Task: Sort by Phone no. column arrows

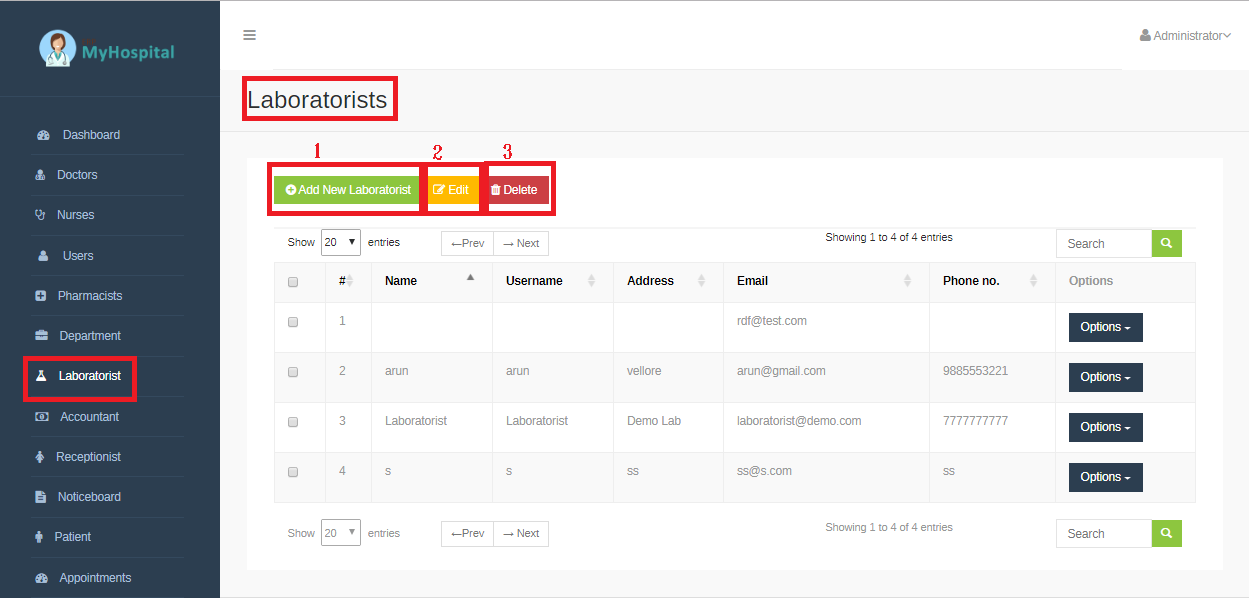Action: (1033, 281)
